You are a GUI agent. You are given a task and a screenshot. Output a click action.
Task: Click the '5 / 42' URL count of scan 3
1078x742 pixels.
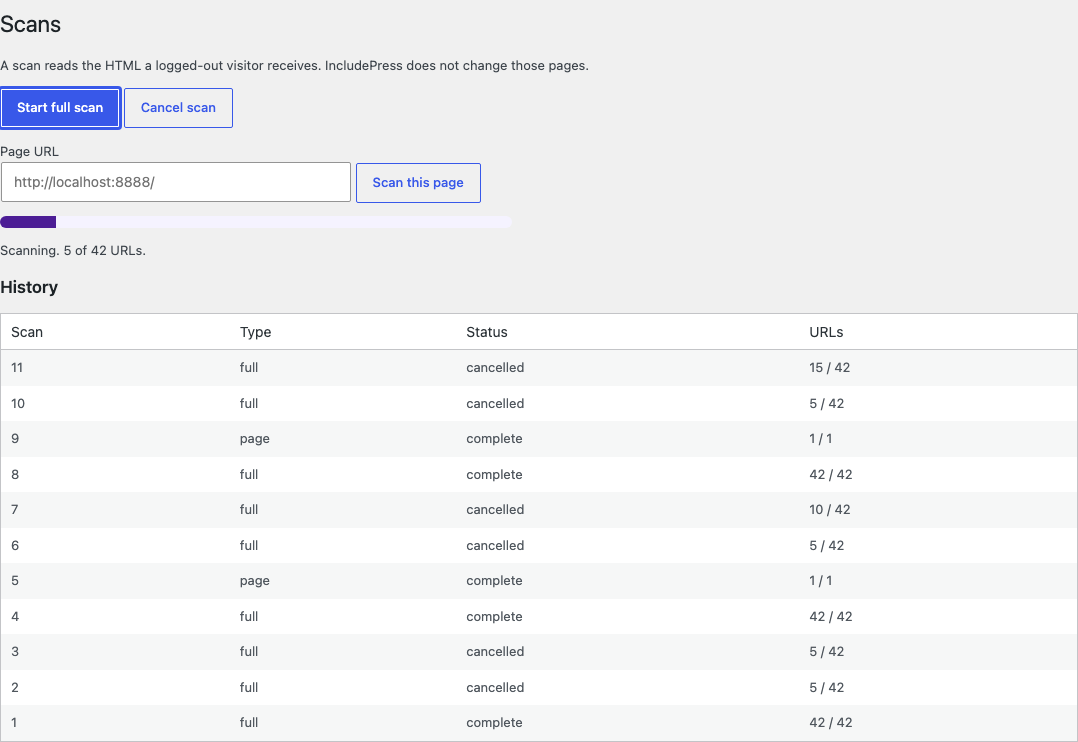point(827,651)
